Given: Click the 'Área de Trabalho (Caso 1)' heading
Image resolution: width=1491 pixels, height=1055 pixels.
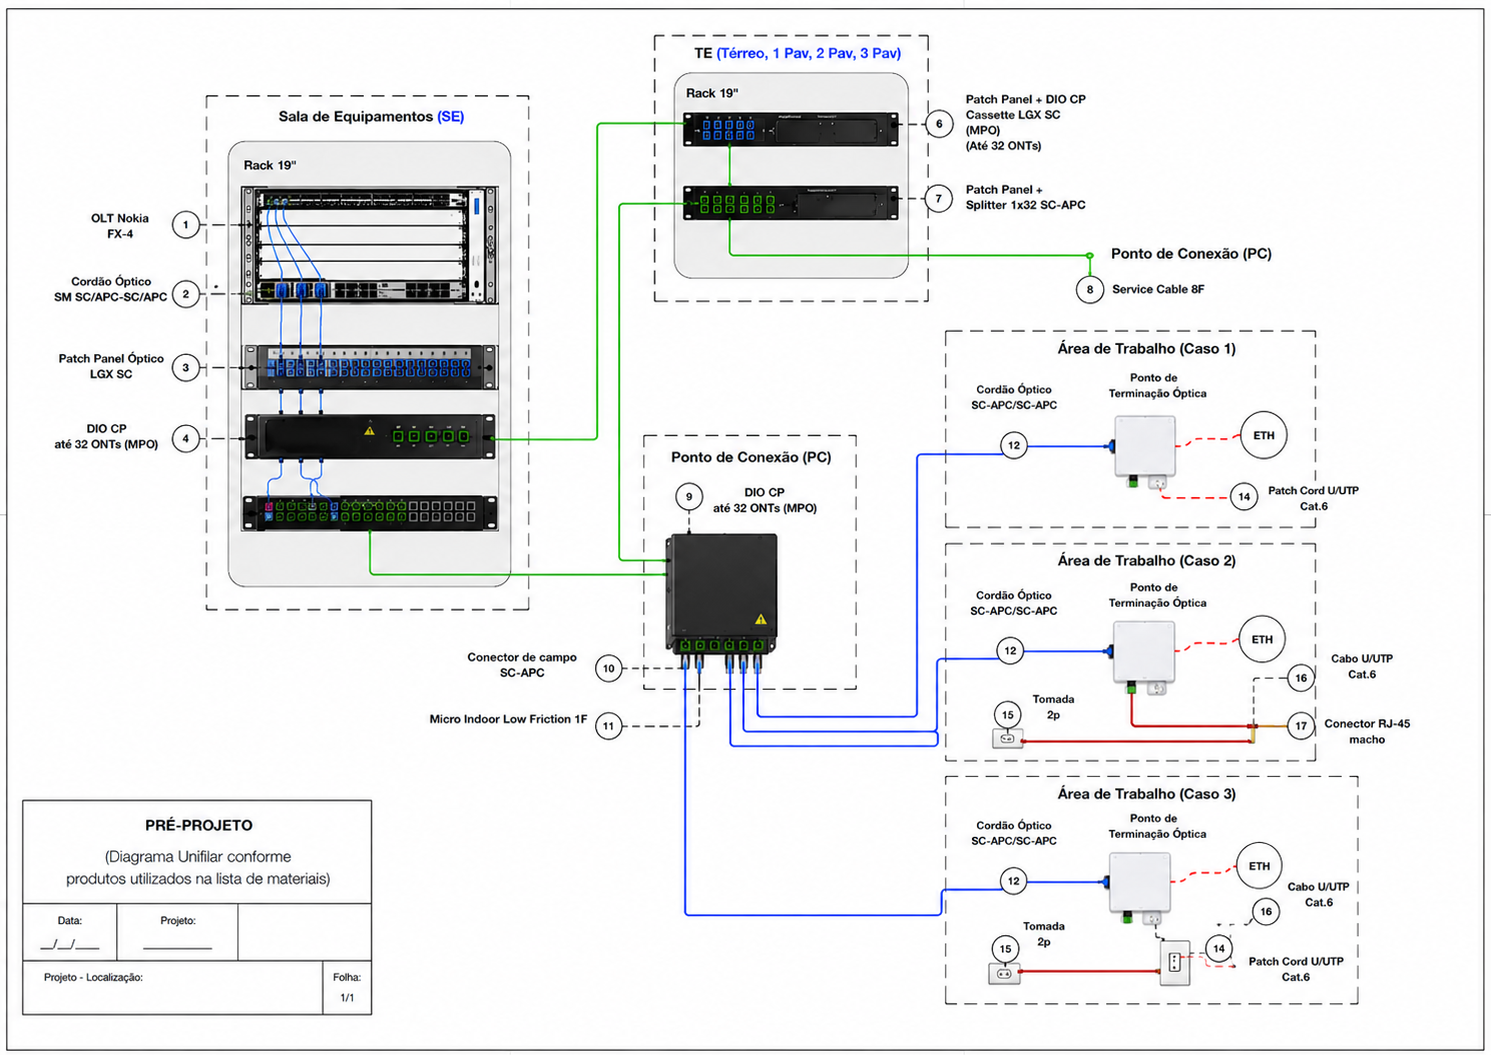Looking at the screenshot, I should 1146,349.
